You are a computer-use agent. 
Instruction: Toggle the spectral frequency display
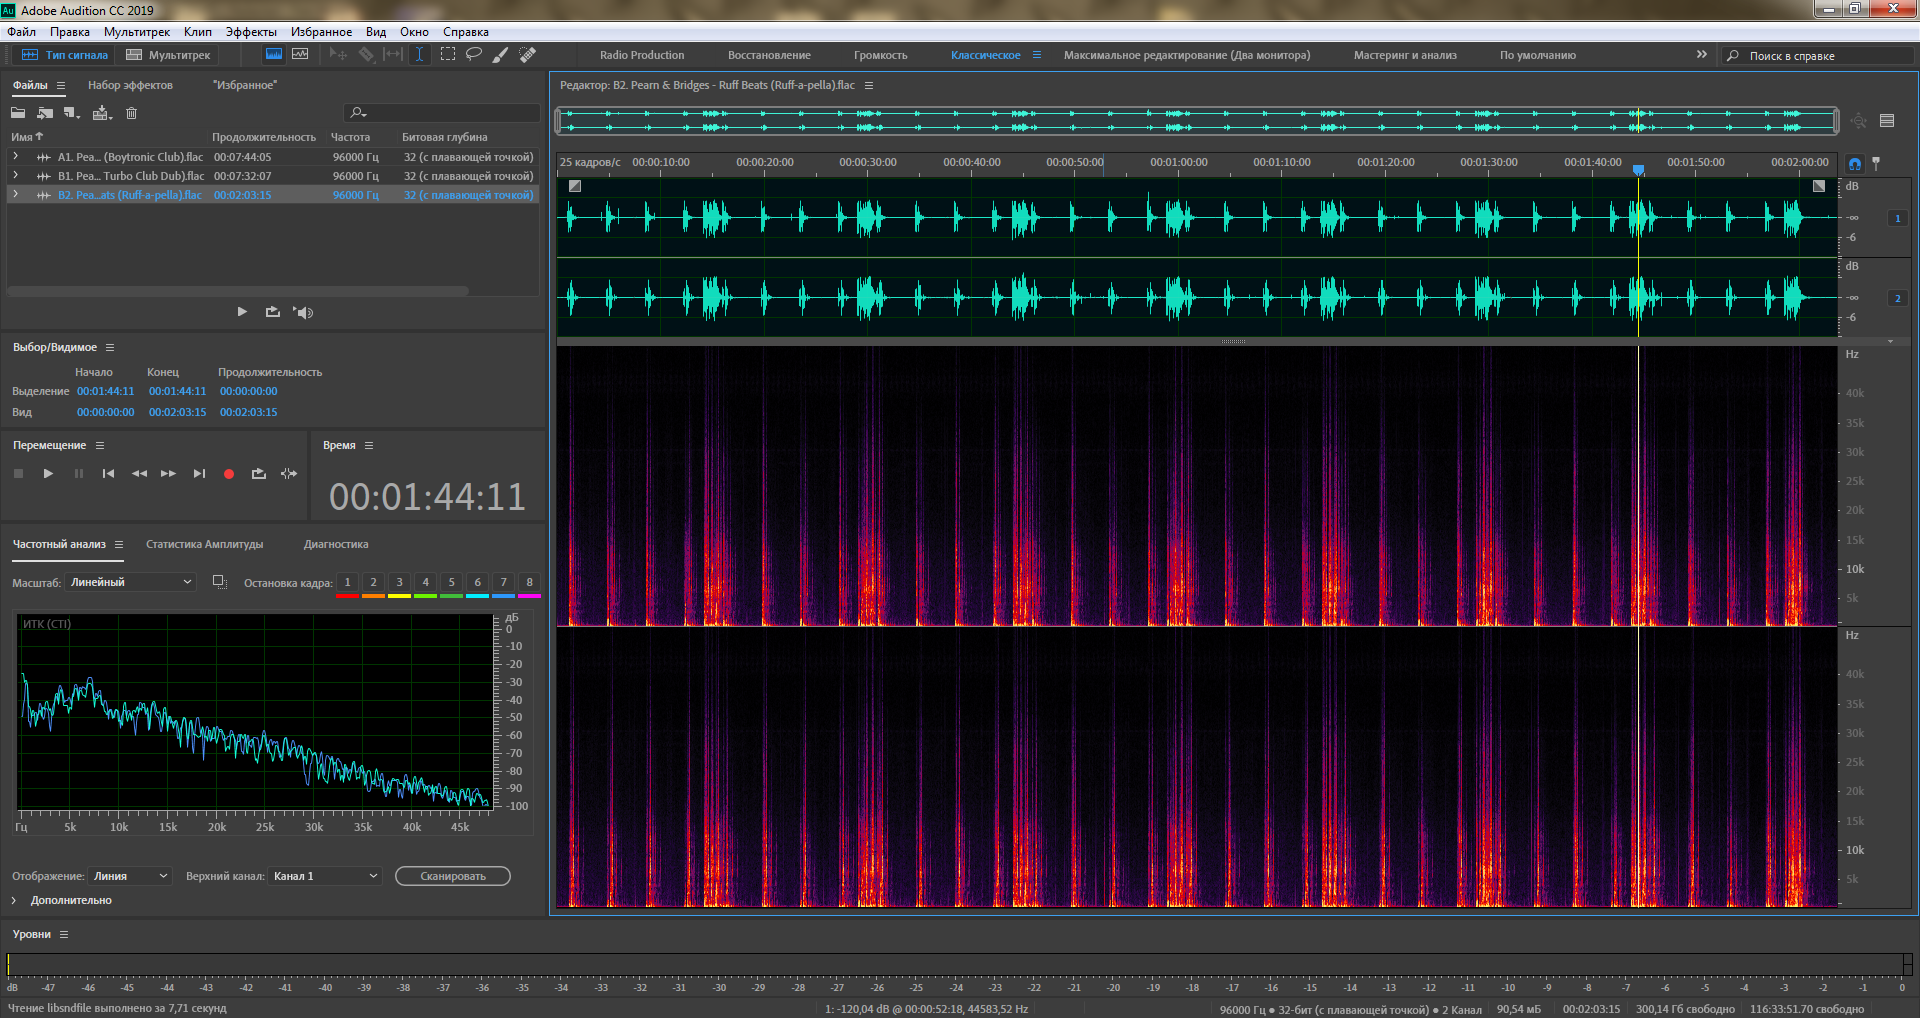pos(273,54)
